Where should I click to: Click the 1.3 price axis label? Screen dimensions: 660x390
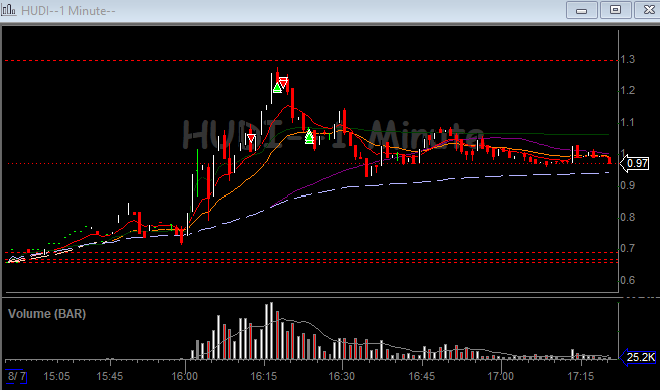628,59
